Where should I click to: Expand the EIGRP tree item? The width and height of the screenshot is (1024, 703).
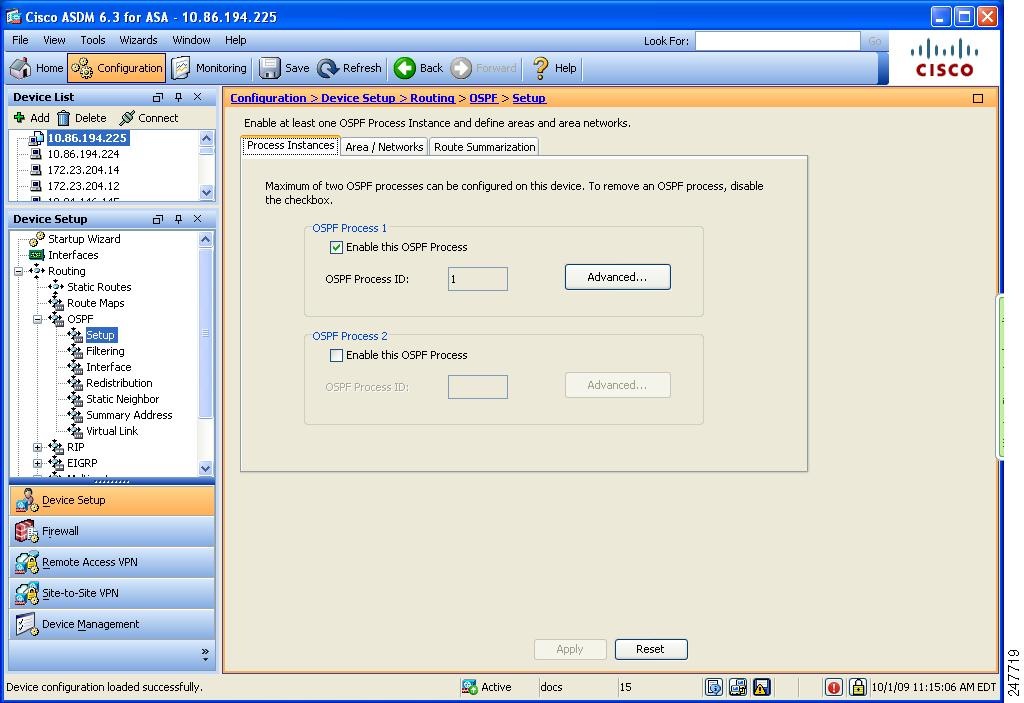(x=38, y=463)
